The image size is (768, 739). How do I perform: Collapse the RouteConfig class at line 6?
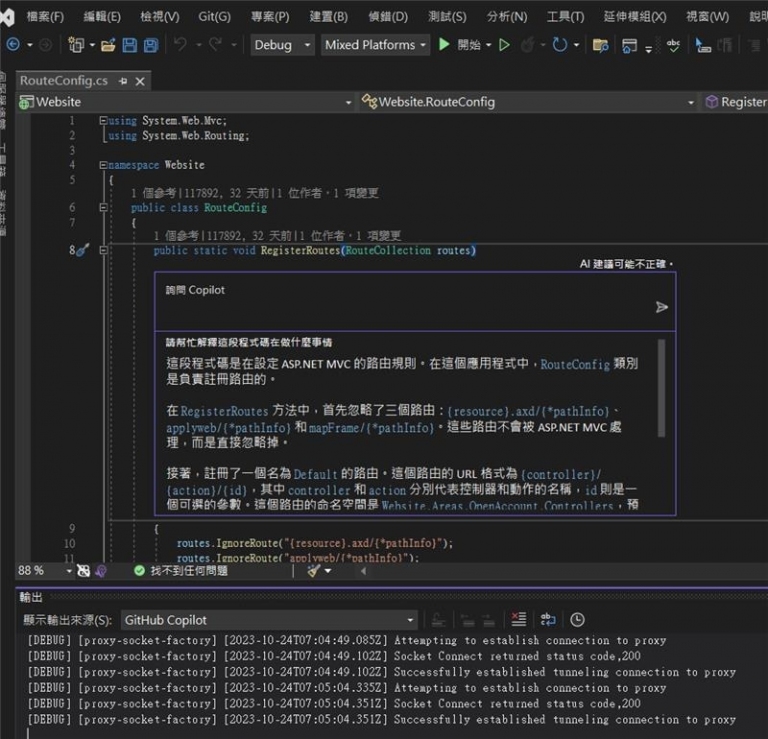coord(103,208)
